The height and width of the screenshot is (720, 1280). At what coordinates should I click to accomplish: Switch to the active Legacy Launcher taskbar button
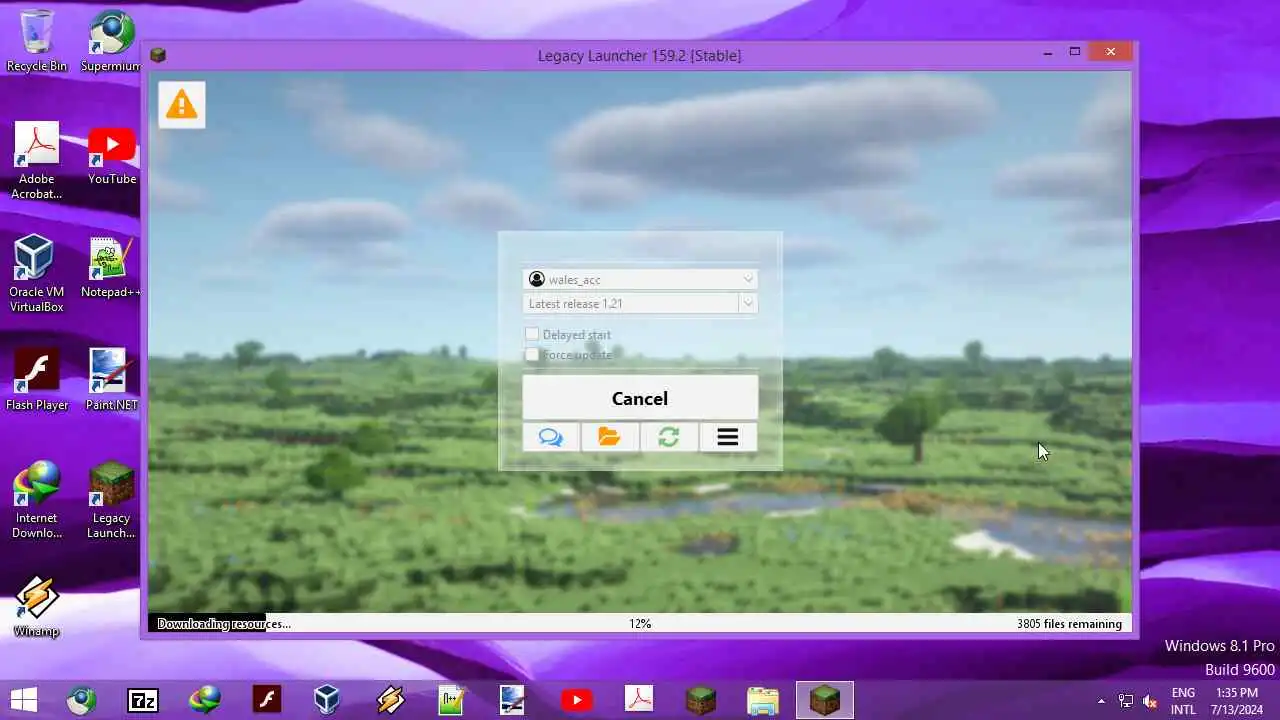pyautogui.click(x=825, y=700)
